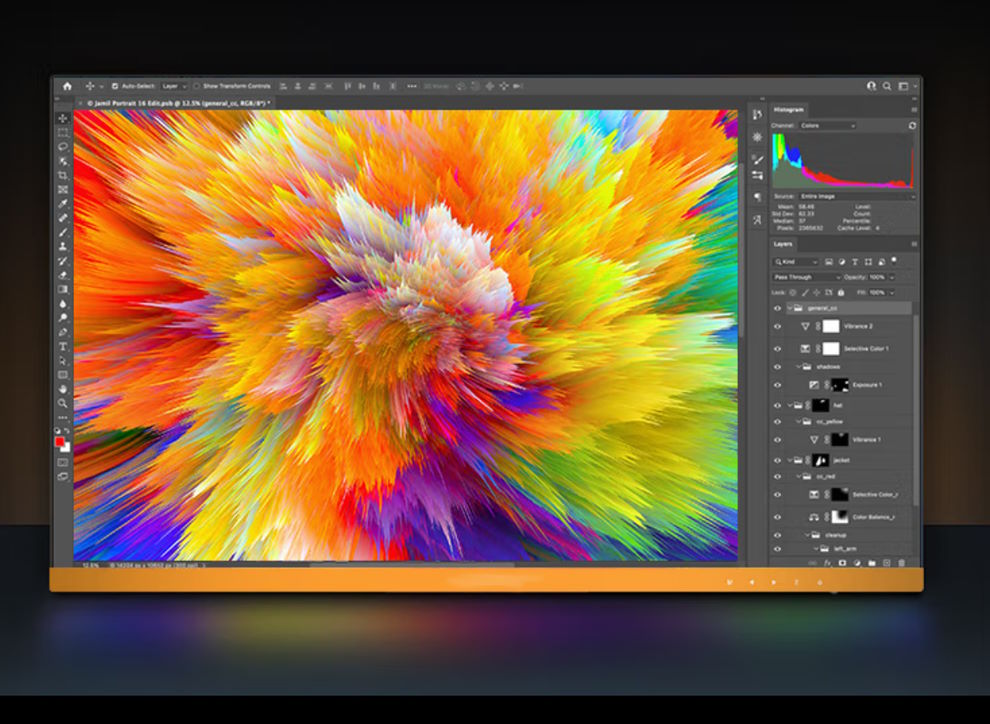Image resolution: width=990 pixels, height=724 pixels.
Task: Select the Horizontal Type tool
Action: tap(63, 346)
